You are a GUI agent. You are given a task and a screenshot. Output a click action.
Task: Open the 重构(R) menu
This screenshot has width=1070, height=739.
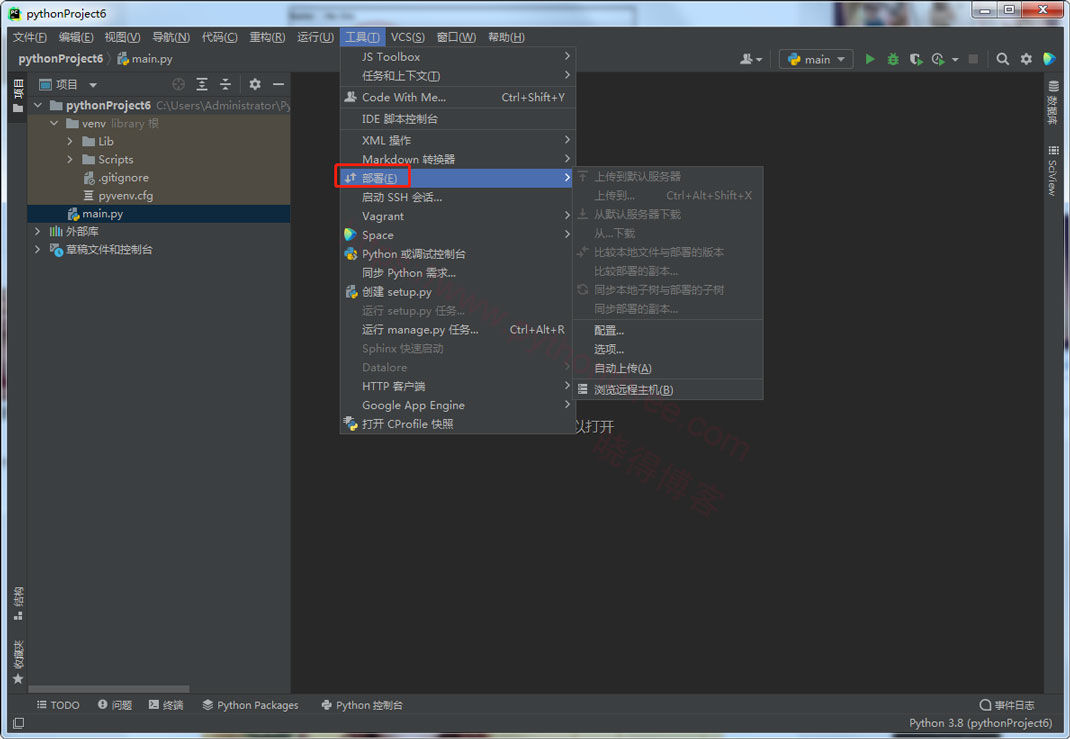pyautogui.click(x=268, y=37)
